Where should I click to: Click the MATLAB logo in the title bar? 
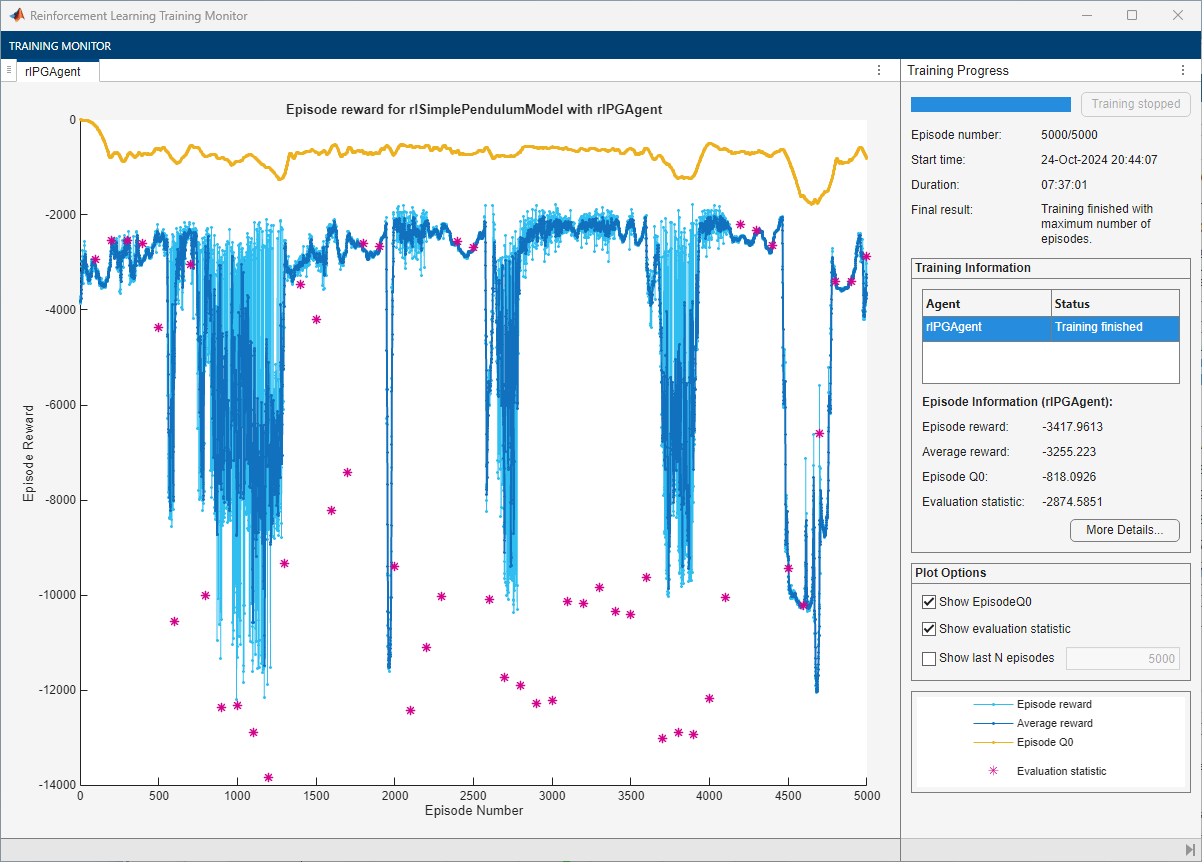coord(17,16)
